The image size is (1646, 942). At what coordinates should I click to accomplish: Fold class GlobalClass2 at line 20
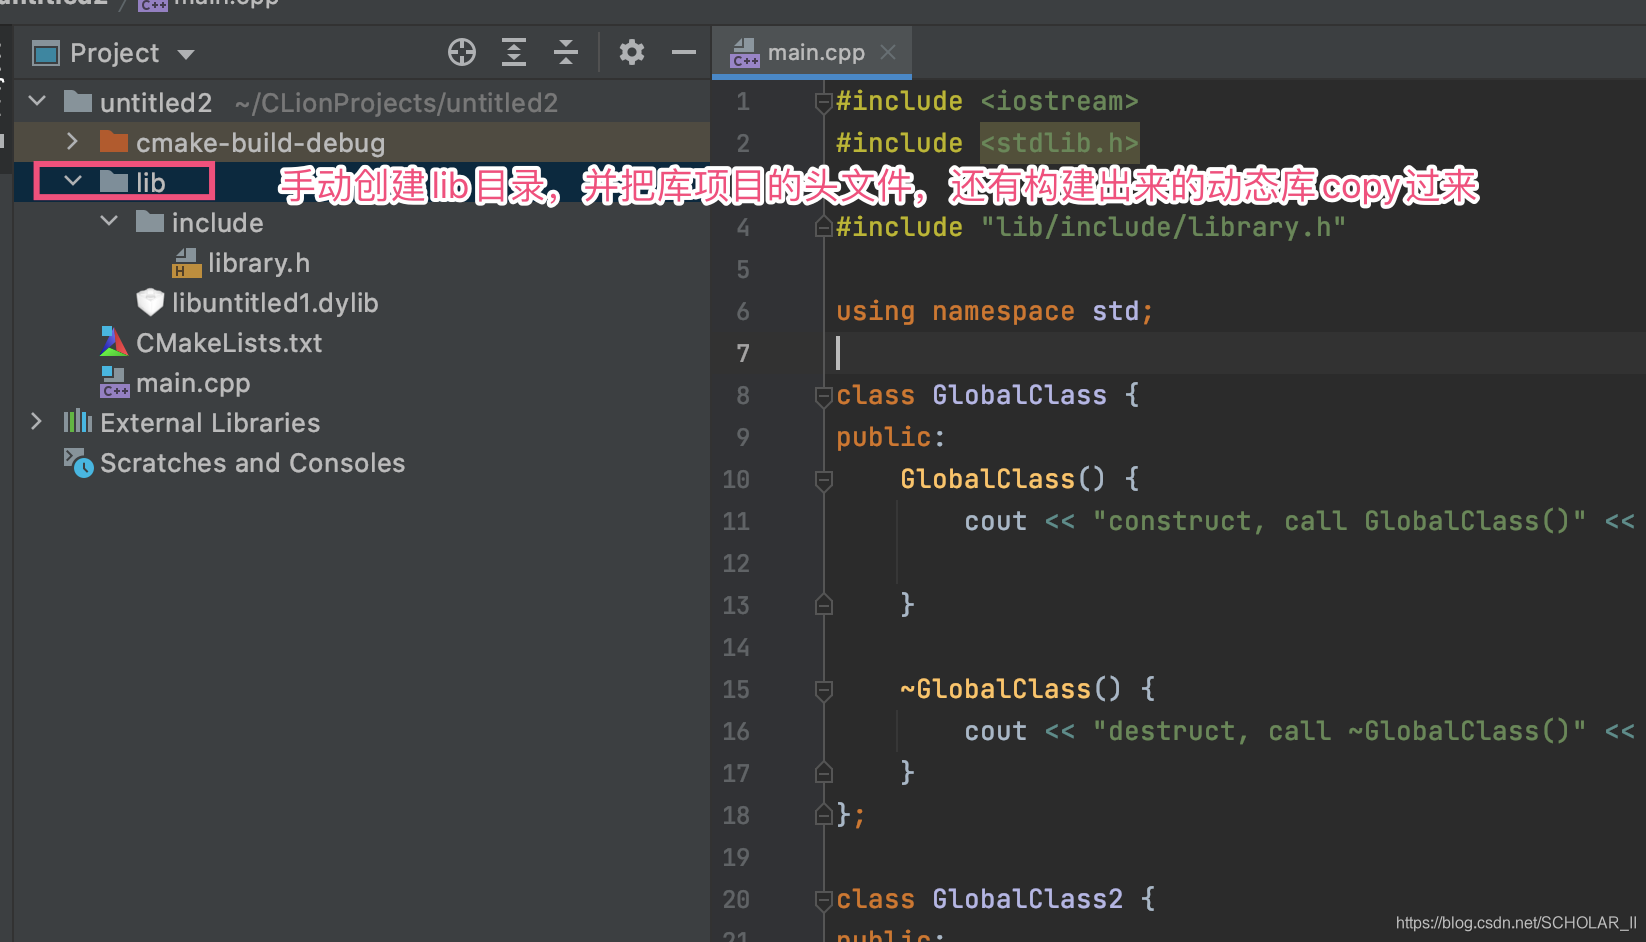(x=824, y=900)
